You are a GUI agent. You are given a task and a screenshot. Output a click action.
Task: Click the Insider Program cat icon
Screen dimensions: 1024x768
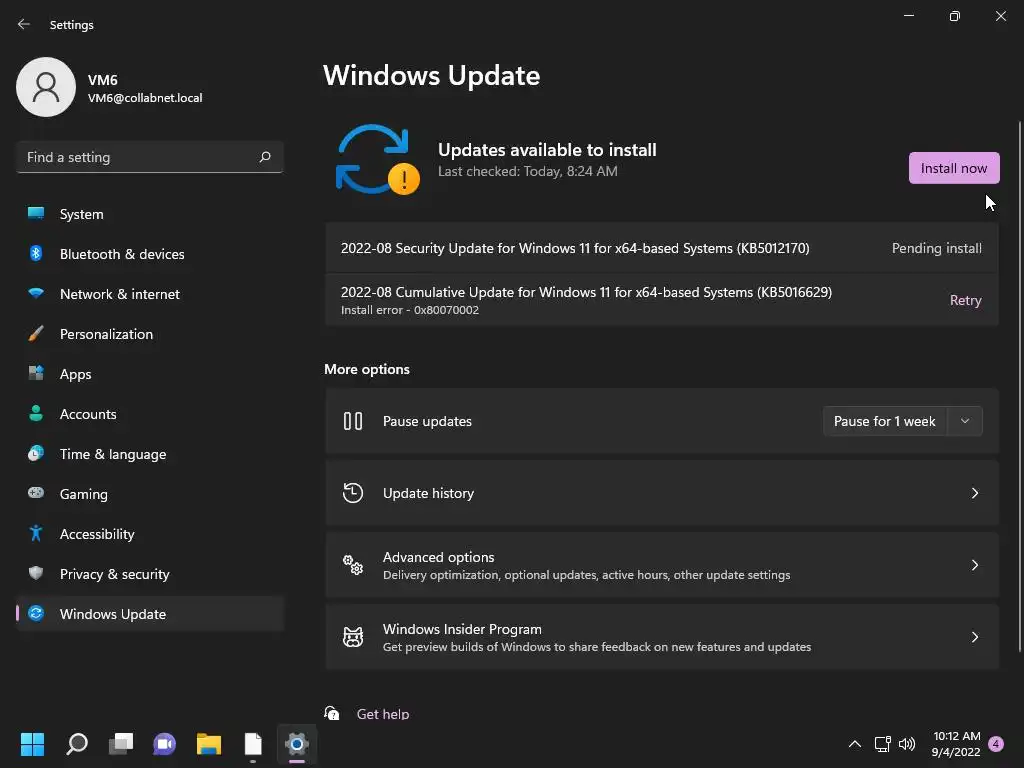tap(353, 637)
